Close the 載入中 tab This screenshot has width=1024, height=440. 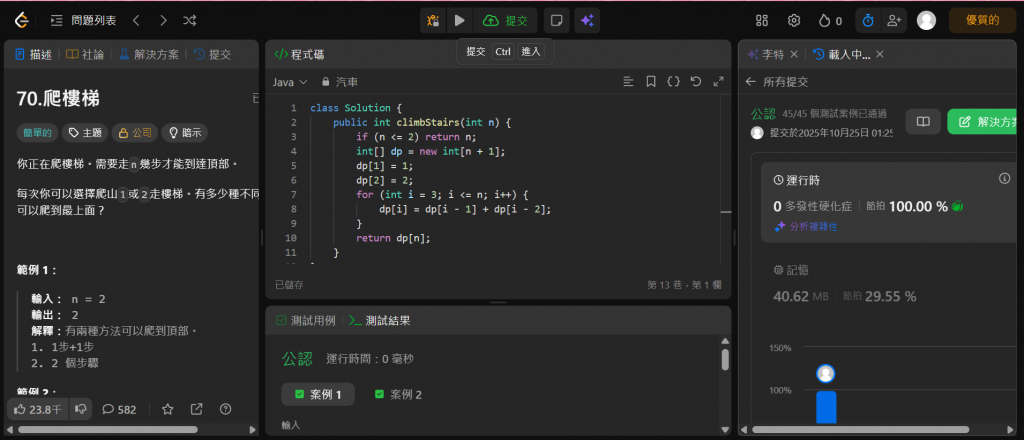click(880, 54)
